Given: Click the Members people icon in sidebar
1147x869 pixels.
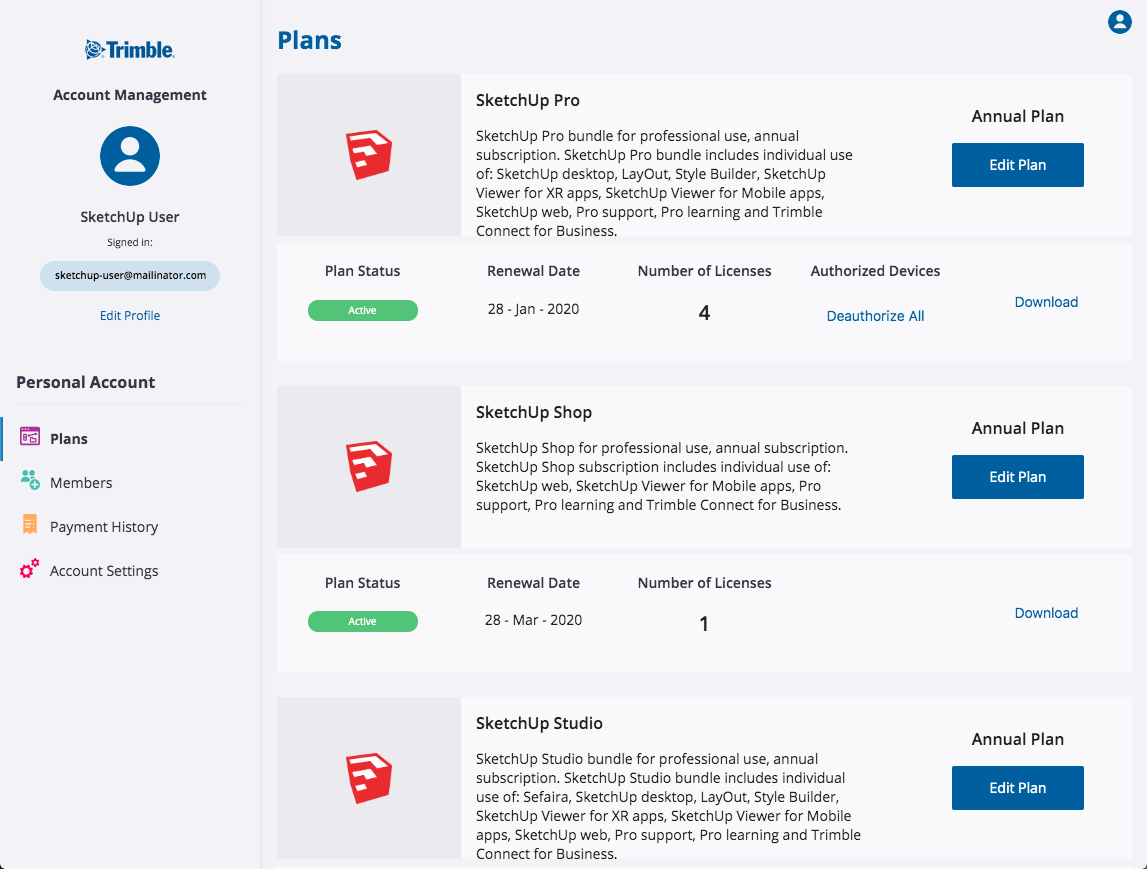Looking at the screenshot, I should click(x=30, y=480).
